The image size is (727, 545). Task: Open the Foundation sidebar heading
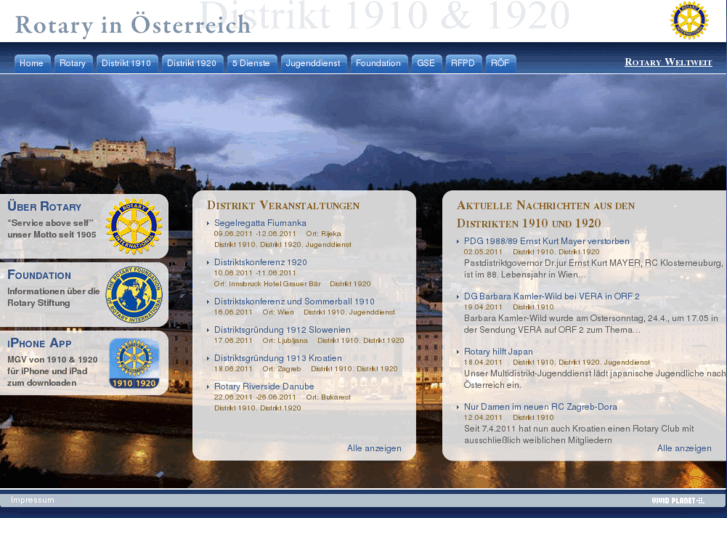[39, 275]
